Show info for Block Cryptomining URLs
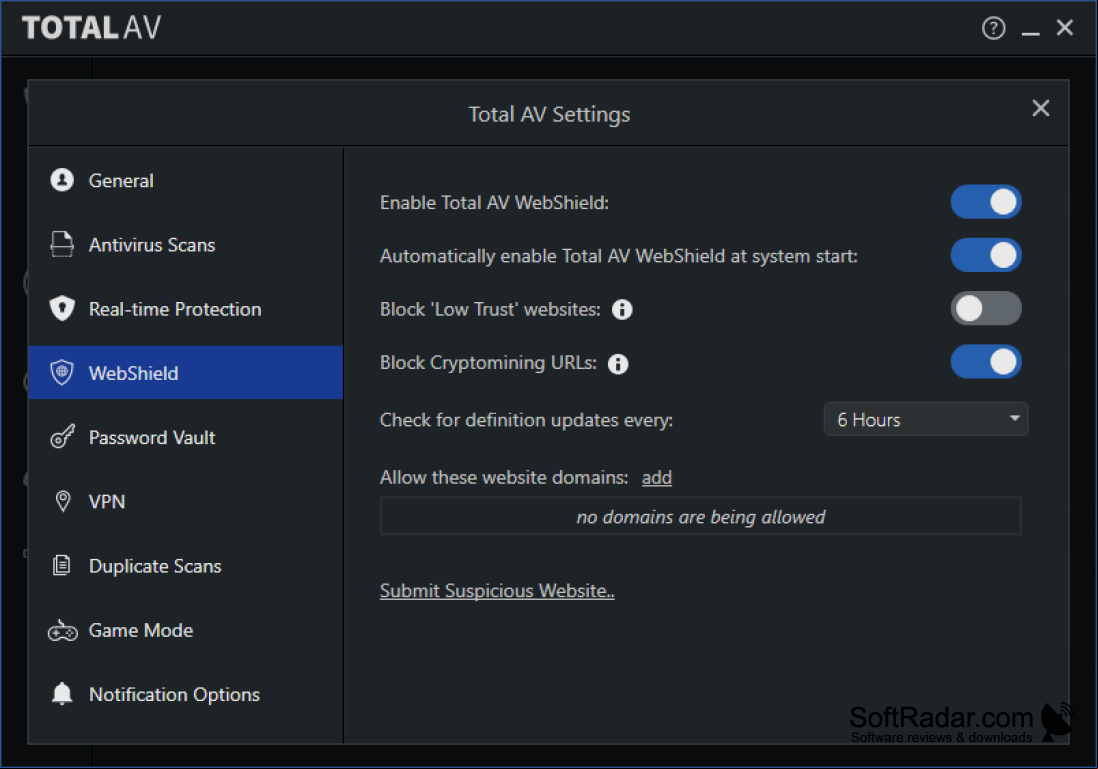This screenshot has width=1098, height=769. click(x=618, y=363)
